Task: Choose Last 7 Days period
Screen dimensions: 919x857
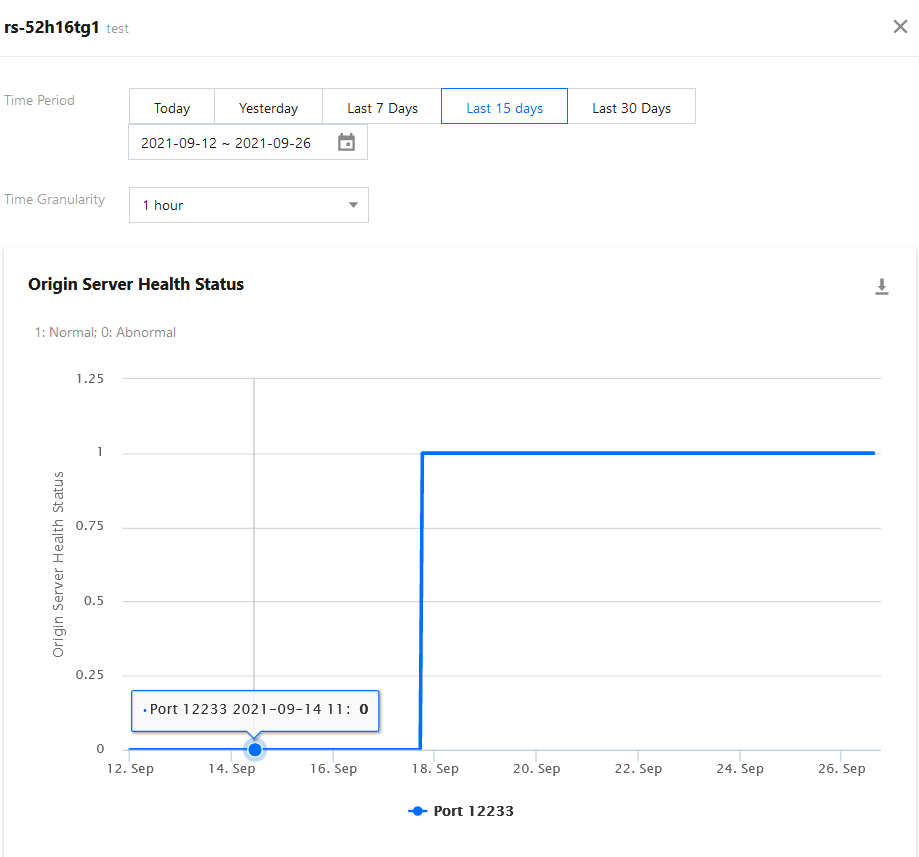Action: click(382, 108)
